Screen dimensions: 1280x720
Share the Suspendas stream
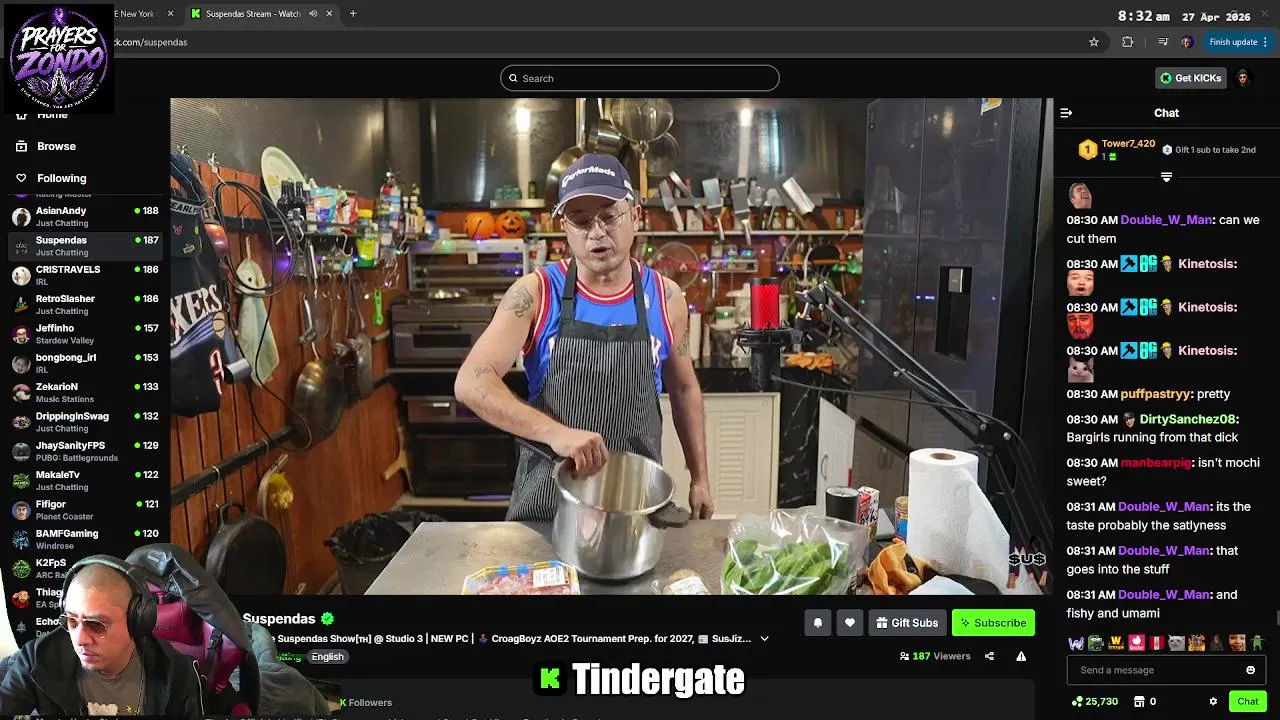989,656
